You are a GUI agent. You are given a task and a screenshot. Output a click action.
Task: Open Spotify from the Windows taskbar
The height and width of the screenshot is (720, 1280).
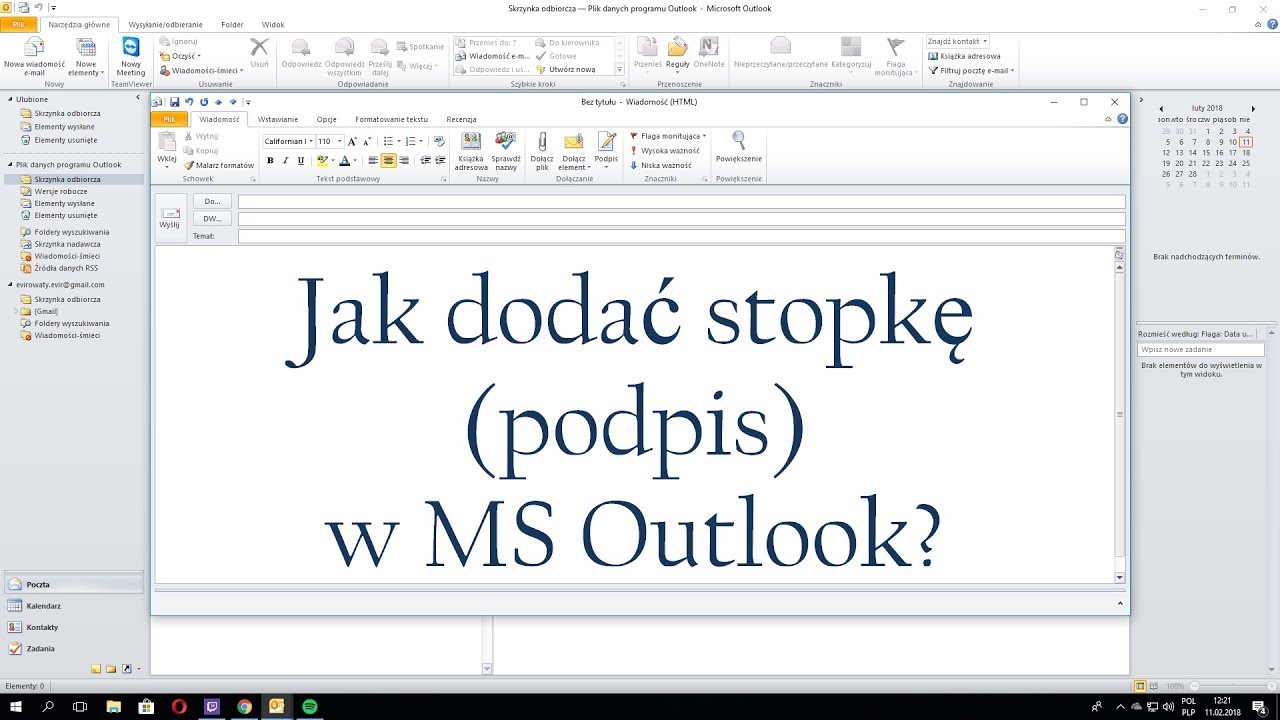[310, 706]
